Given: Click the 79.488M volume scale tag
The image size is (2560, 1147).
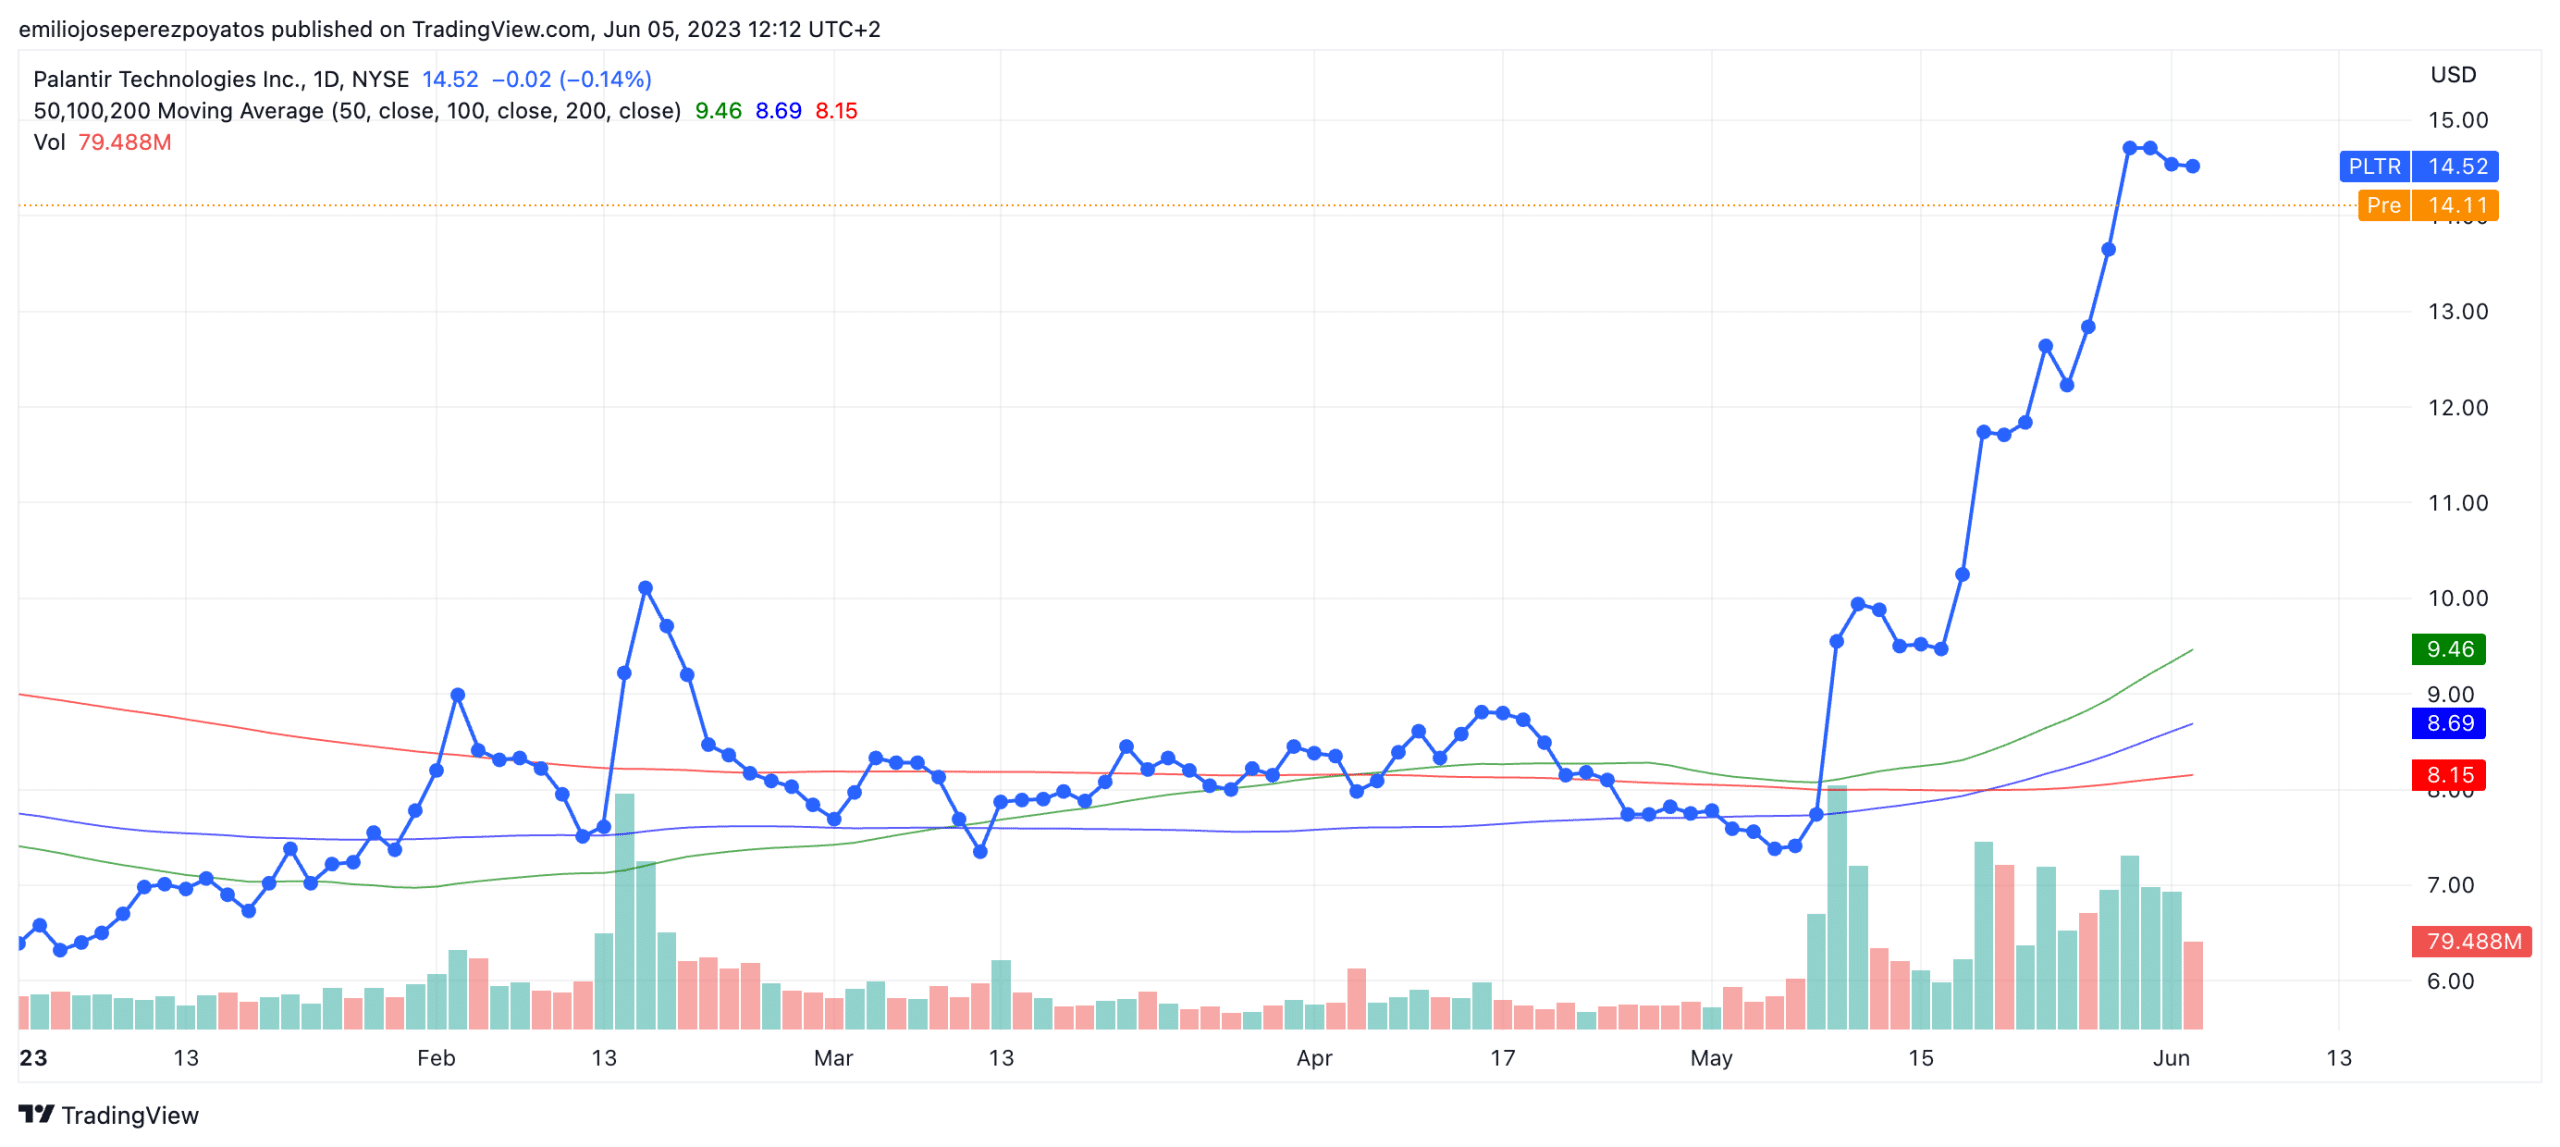Looking at the screenshot, I should (x=2471, y=941).
